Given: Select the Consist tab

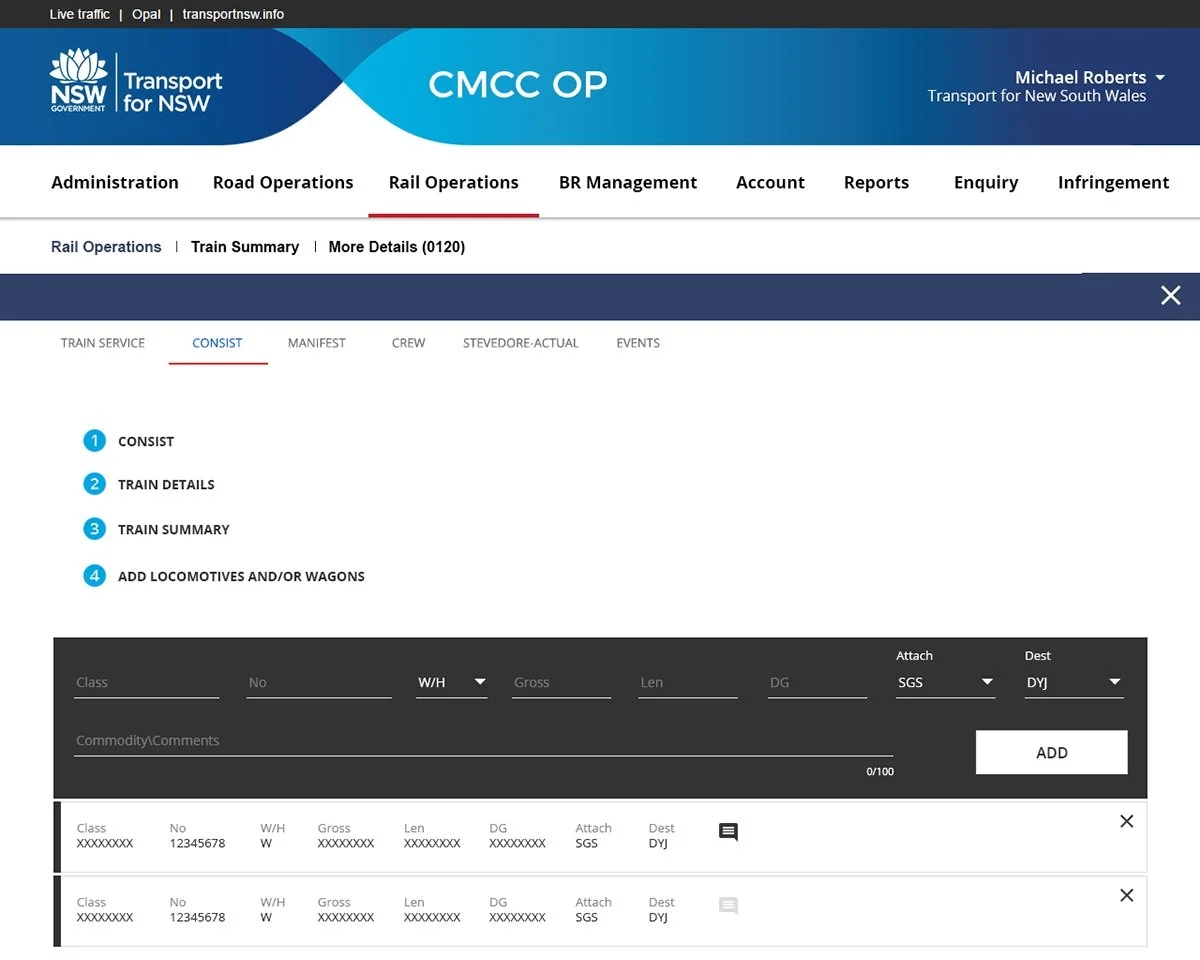Looking at the screenshot, I should pos(217,343).
